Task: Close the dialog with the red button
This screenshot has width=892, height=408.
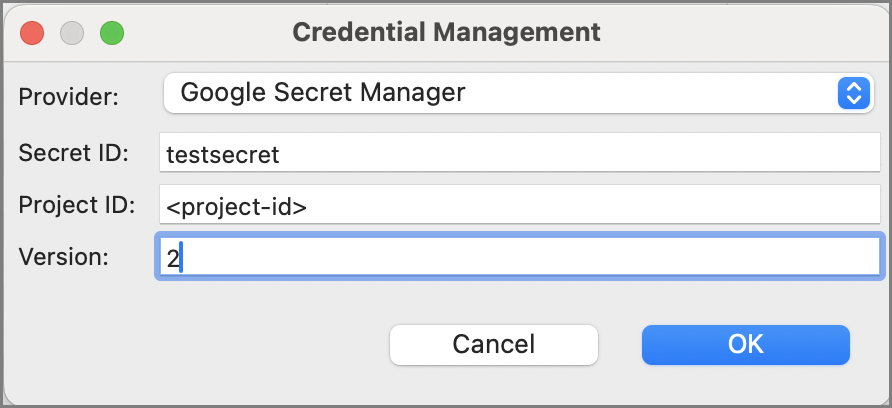Action: click(x=32, y=32)
